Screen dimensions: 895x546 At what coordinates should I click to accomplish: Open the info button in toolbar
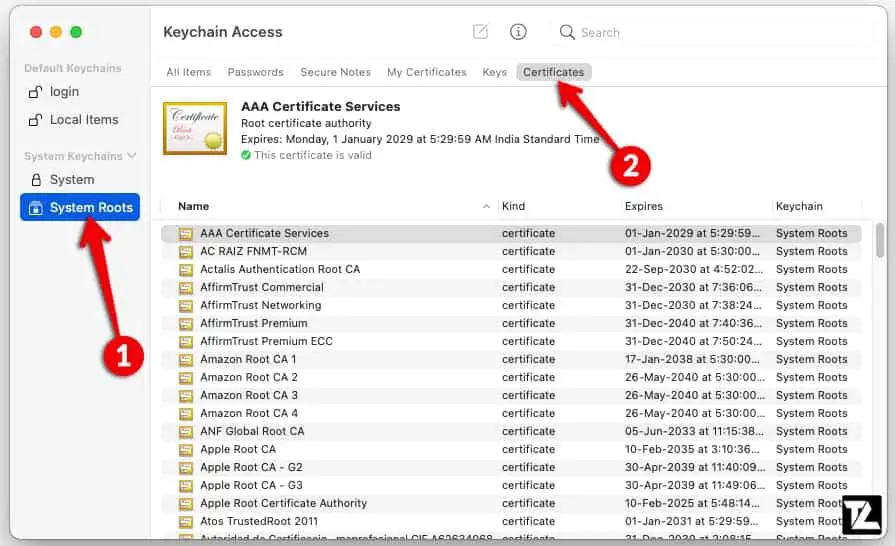pyautogui.click(x=518, y=31)
